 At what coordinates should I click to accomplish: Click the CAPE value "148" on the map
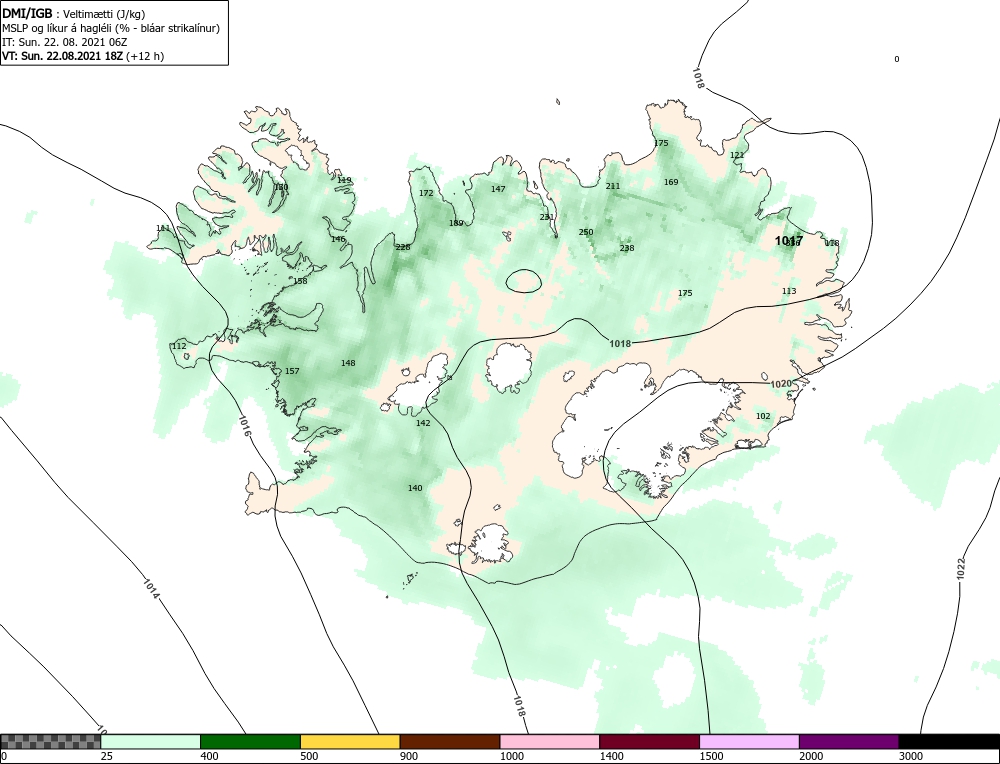[x=348, y=363]
